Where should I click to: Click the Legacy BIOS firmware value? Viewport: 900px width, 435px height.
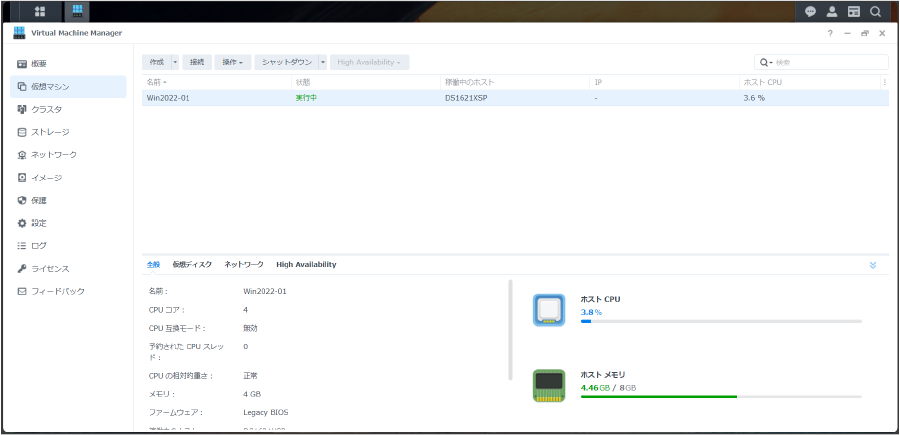tap(266, 413)
